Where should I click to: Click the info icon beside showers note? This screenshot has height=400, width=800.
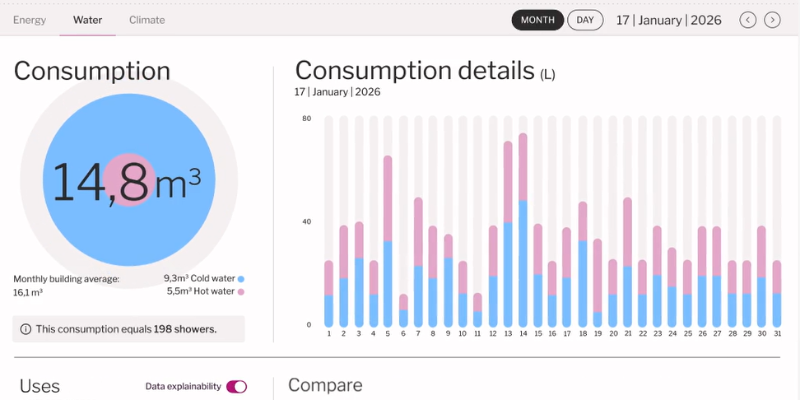(24, 328)
